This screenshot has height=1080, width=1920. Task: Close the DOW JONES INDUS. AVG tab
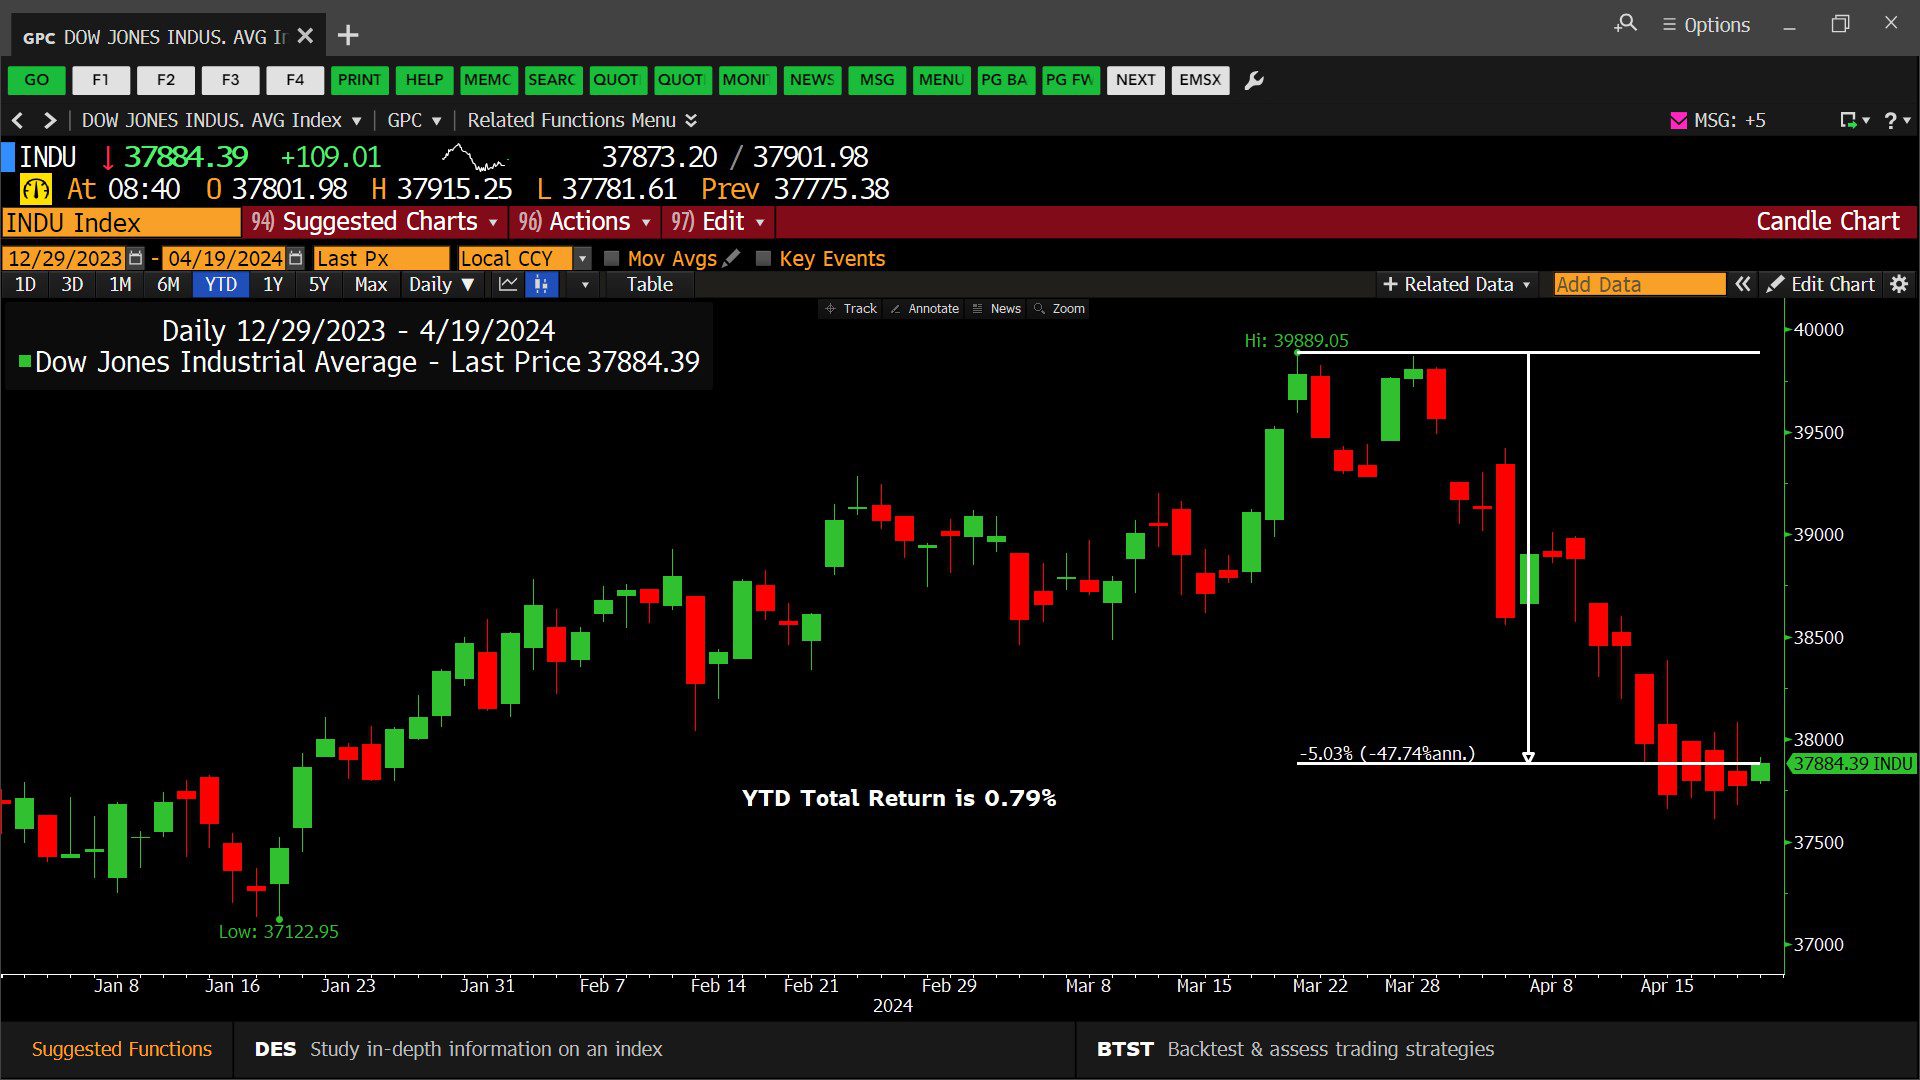pos(306,36)
